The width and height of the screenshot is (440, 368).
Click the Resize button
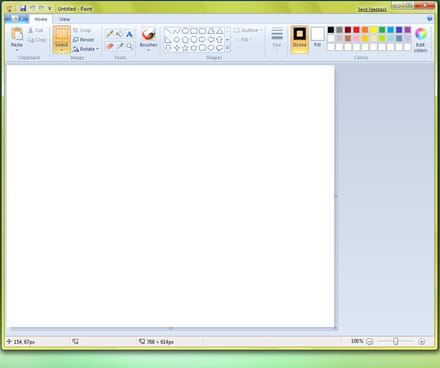[x=83, y=40]
